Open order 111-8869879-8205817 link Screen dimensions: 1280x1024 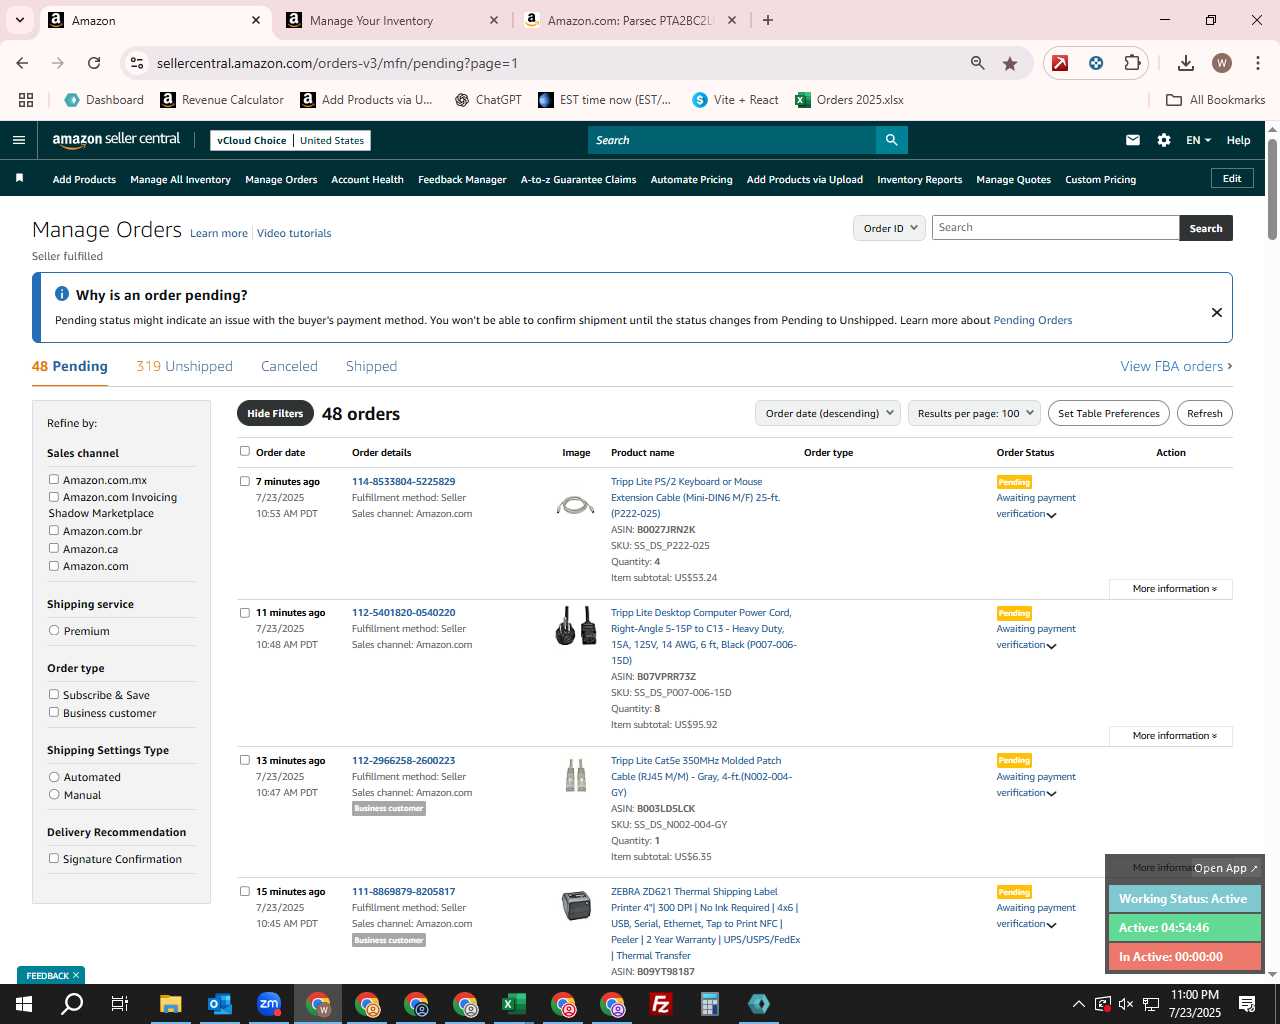click(x=403, y=891)
